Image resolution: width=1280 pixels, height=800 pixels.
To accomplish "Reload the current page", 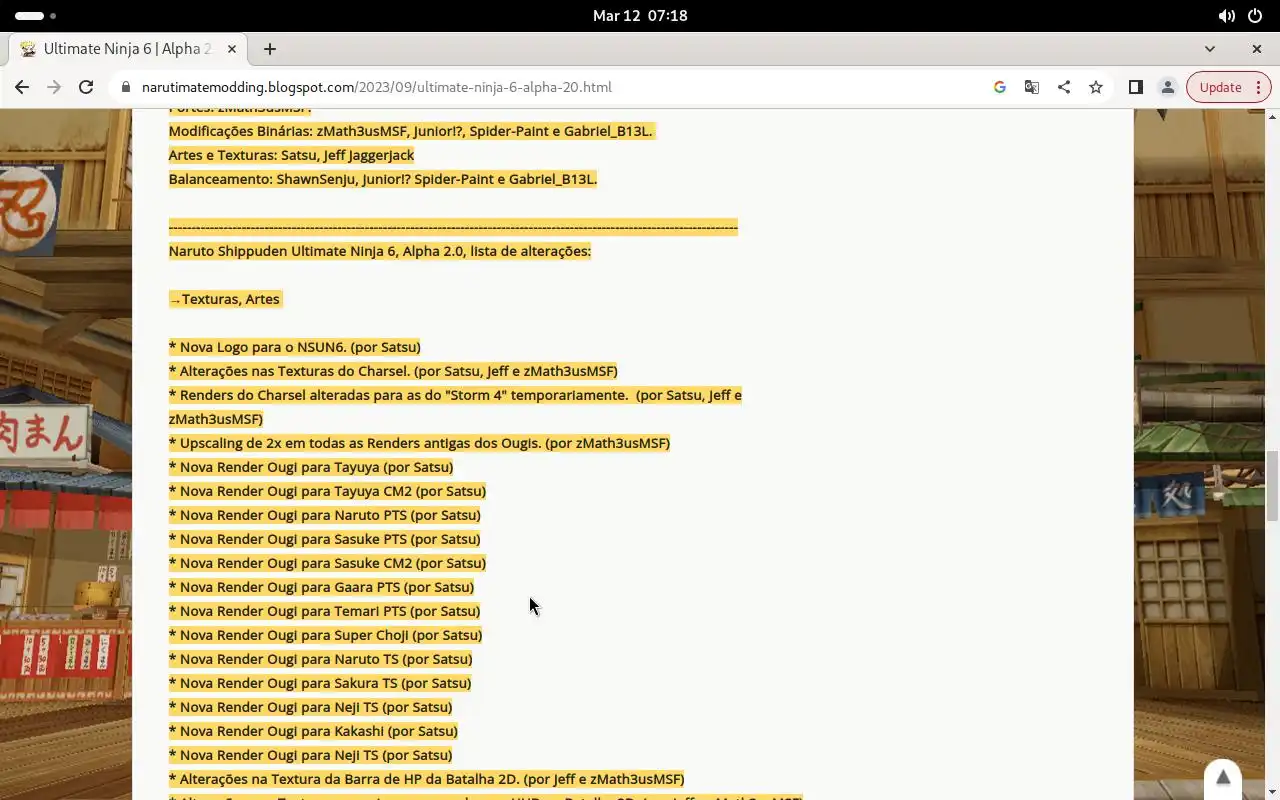I will pyautogui.click(x=86, y=87).
